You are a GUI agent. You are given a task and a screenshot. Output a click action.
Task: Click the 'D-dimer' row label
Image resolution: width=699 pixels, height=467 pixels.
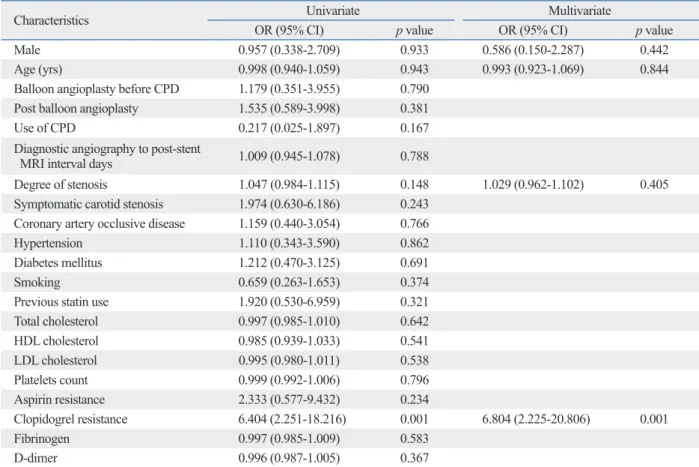pos(36,458)
